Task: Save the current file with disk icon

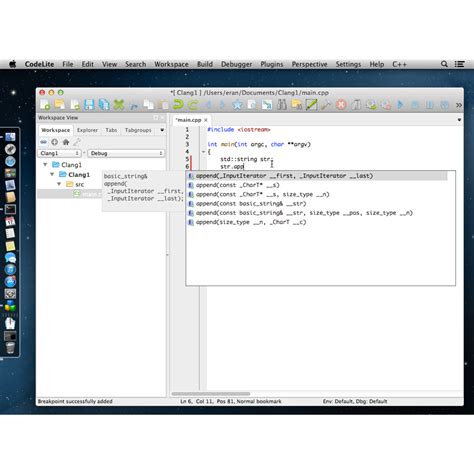Action: coord(89,105)
